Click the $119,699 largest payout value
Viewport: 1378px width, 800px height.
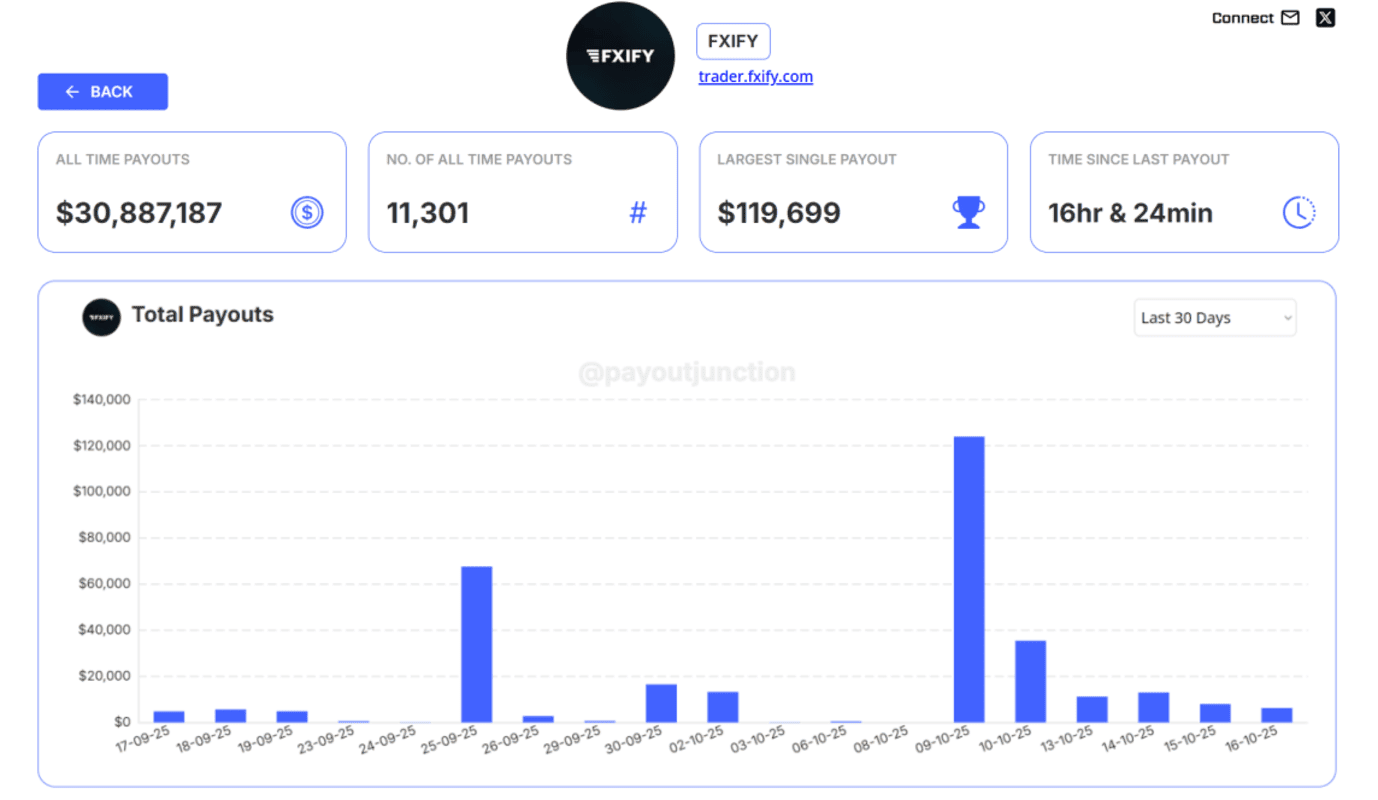pyautogui.click(x=779, y=213)
